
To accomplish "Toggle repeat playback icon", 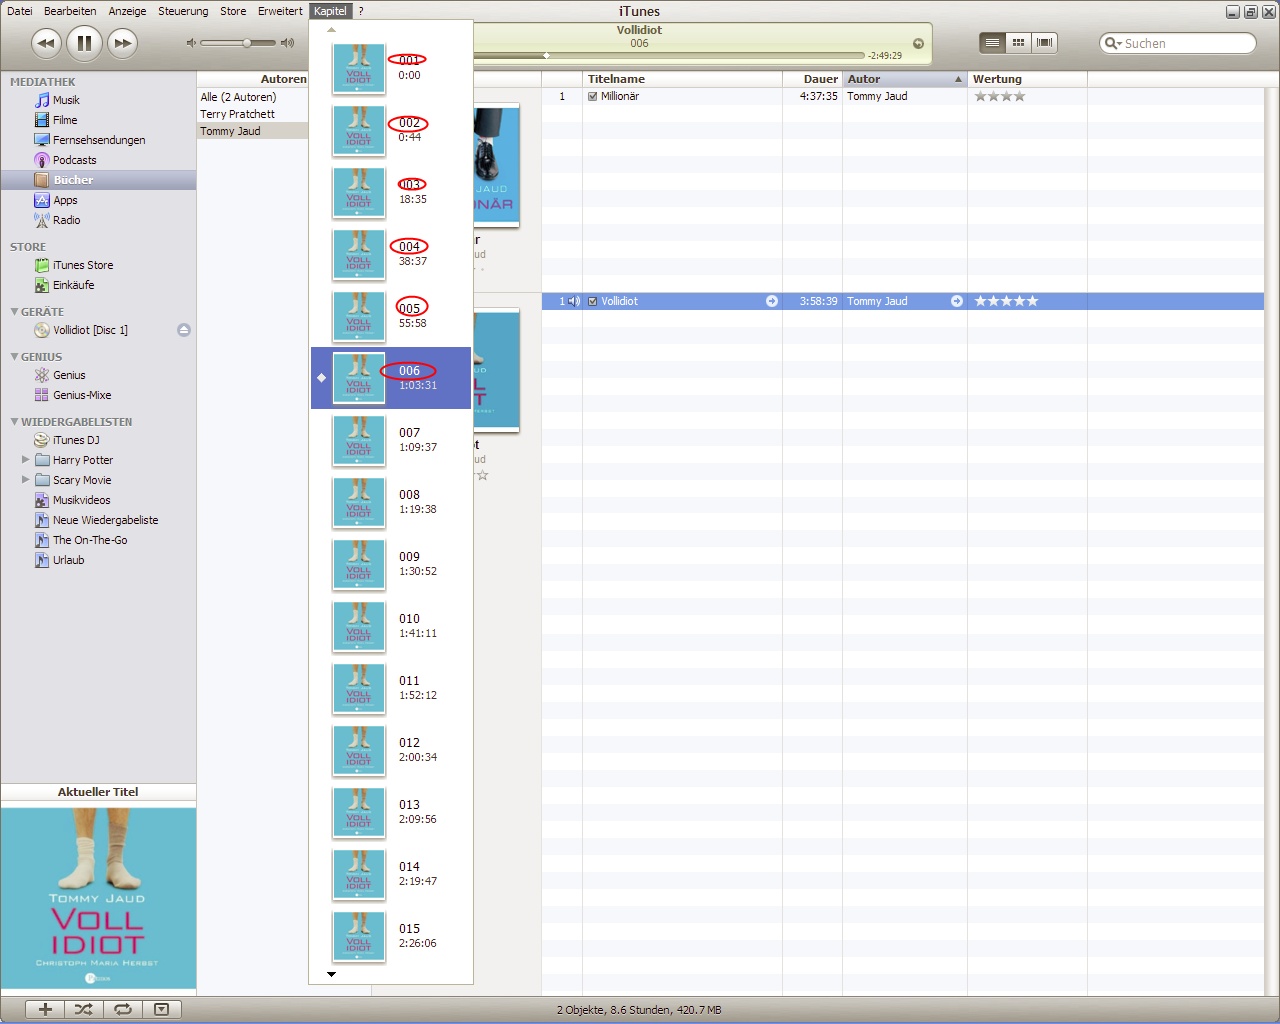I will [122, 1009].
